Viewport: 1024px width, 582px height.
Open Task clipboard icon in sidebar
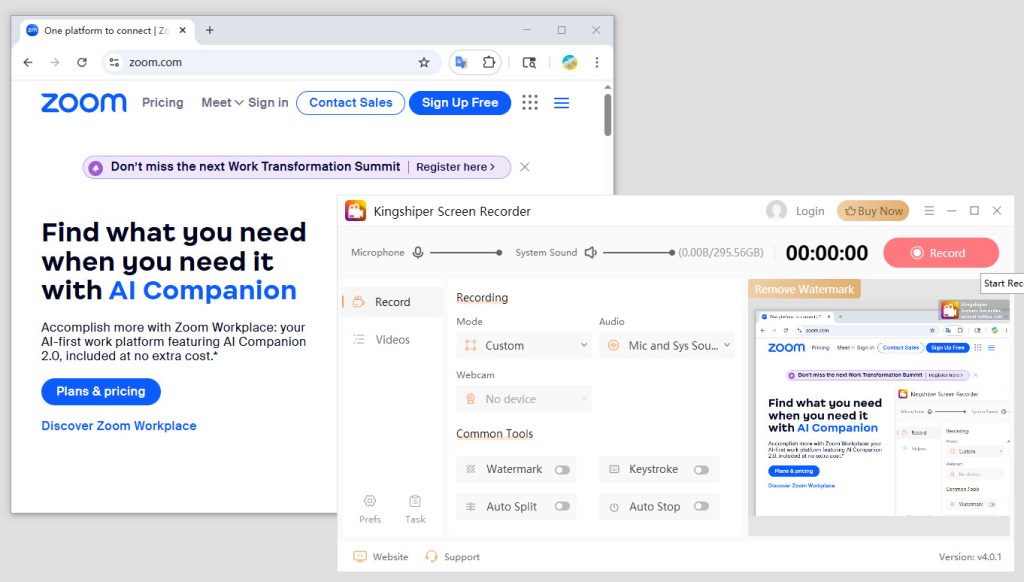click(415, 501)
